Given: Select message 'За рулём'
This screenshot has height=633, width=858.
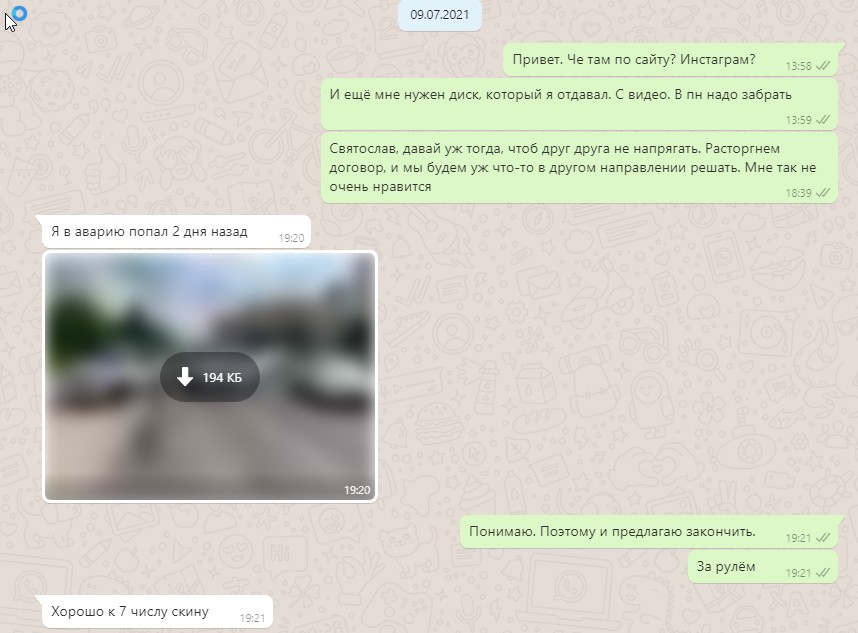Looking at the screenshot, I should (762, 567).
